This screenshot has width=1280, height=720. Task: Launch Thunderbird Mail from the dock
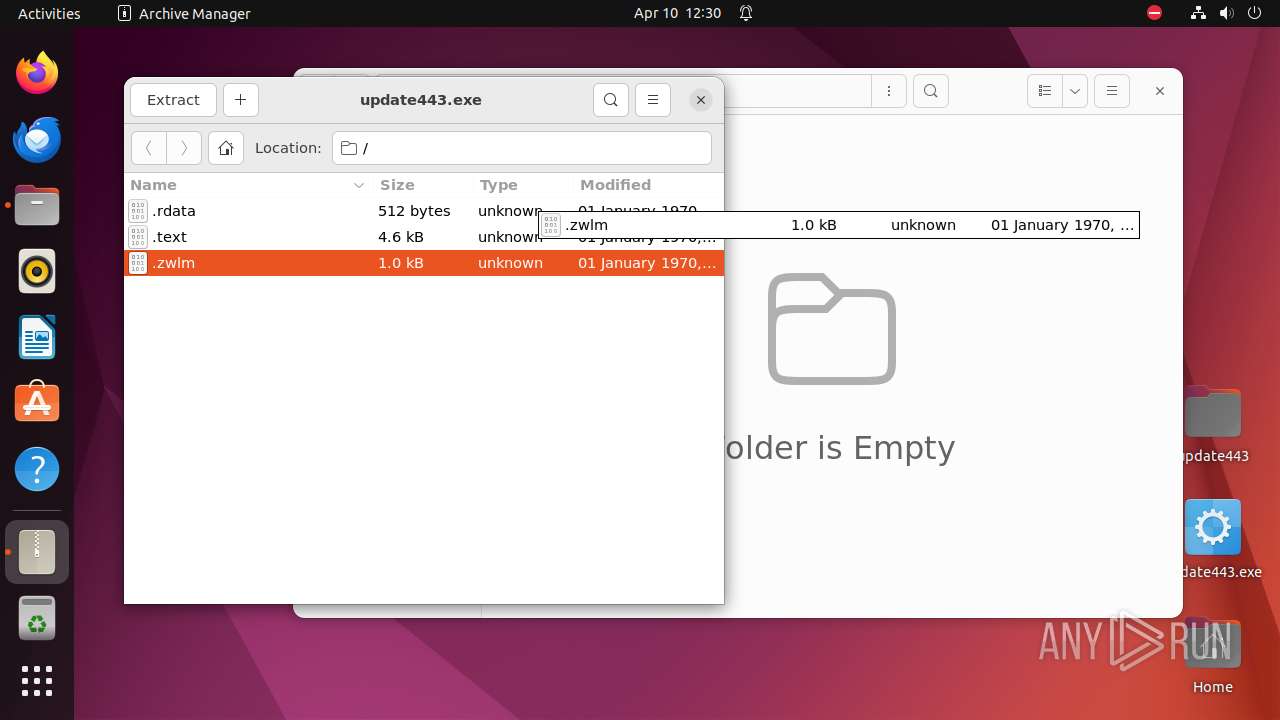pos(37,139)
